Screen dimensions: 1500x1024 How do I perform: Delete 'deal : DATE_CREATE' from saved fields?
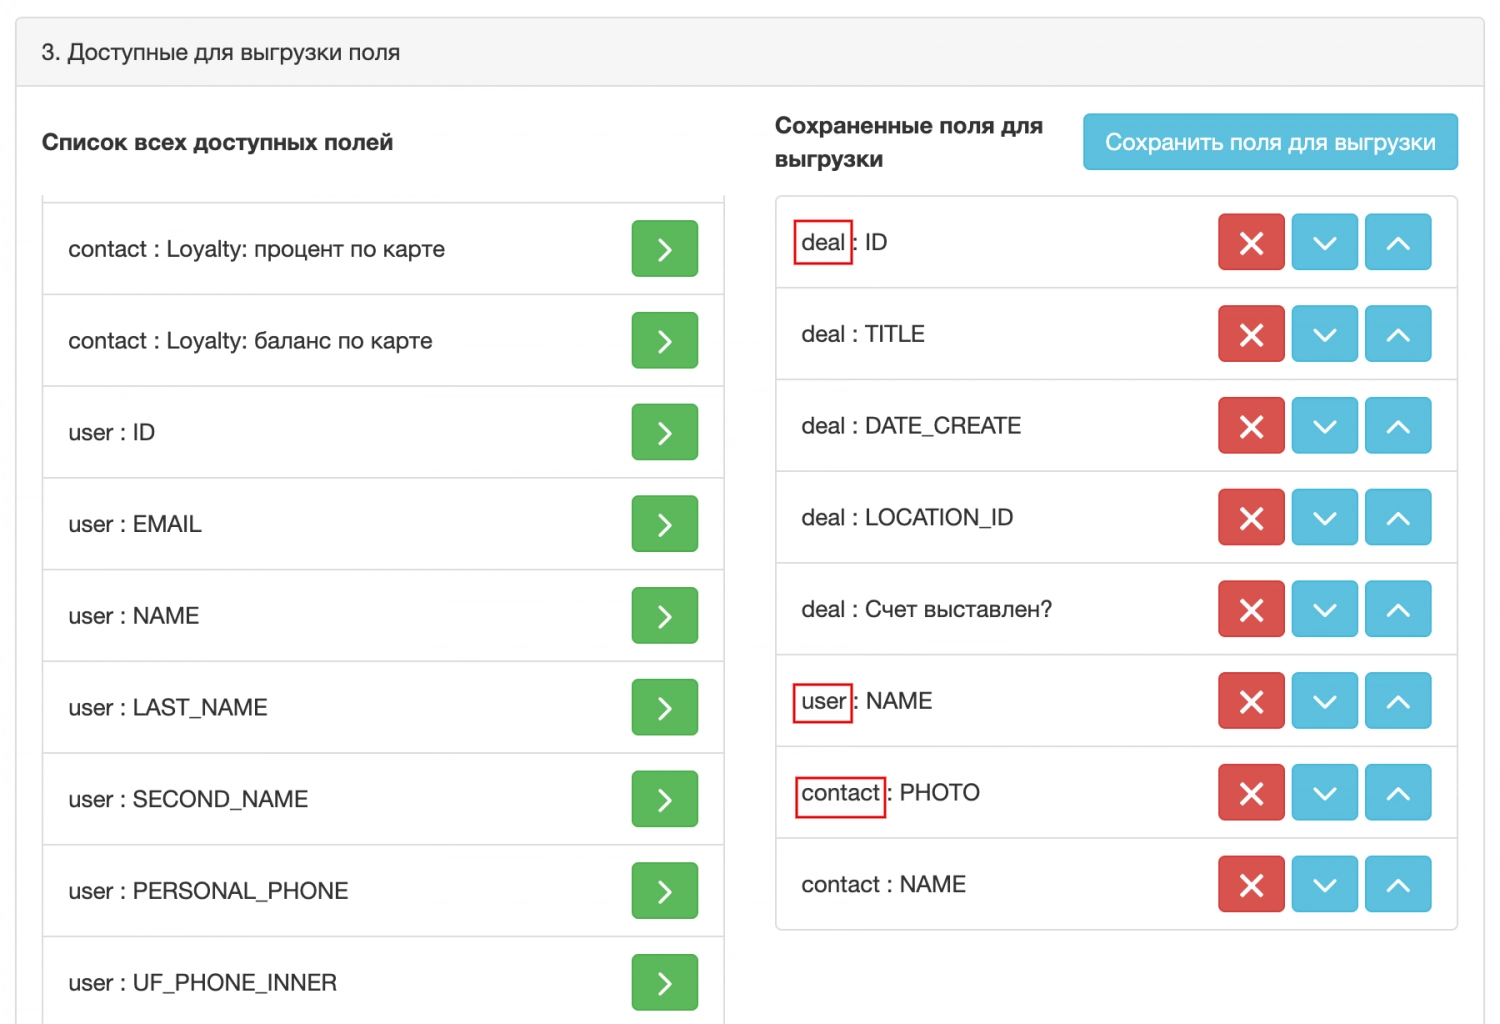(1250, 426)
